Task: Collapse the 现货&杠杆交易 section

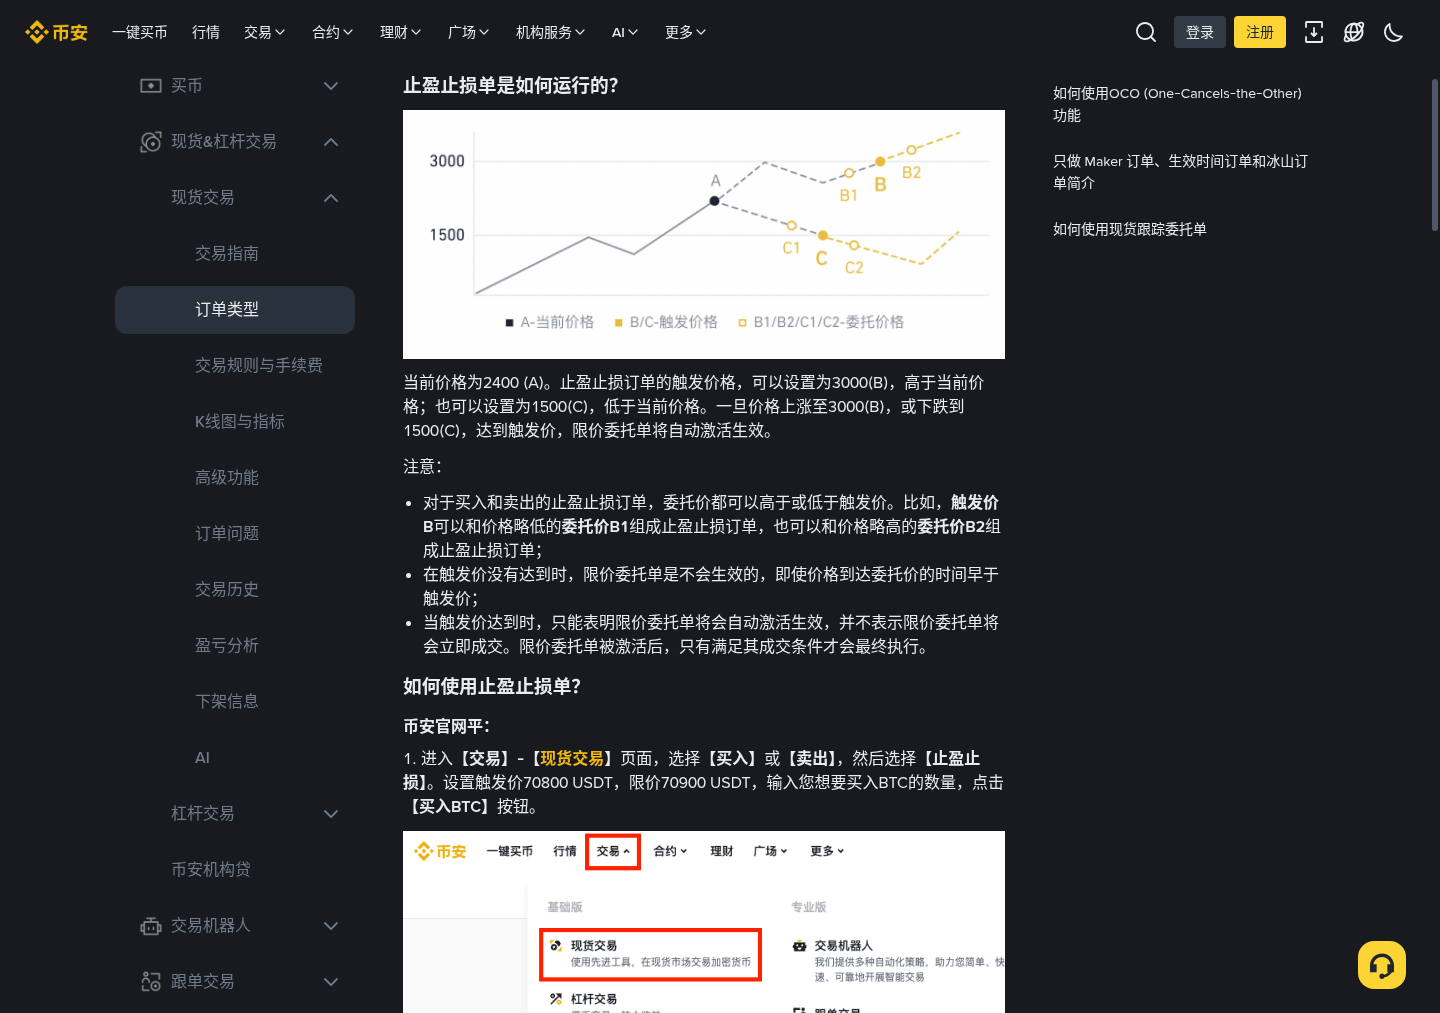Action: [331, 142]
